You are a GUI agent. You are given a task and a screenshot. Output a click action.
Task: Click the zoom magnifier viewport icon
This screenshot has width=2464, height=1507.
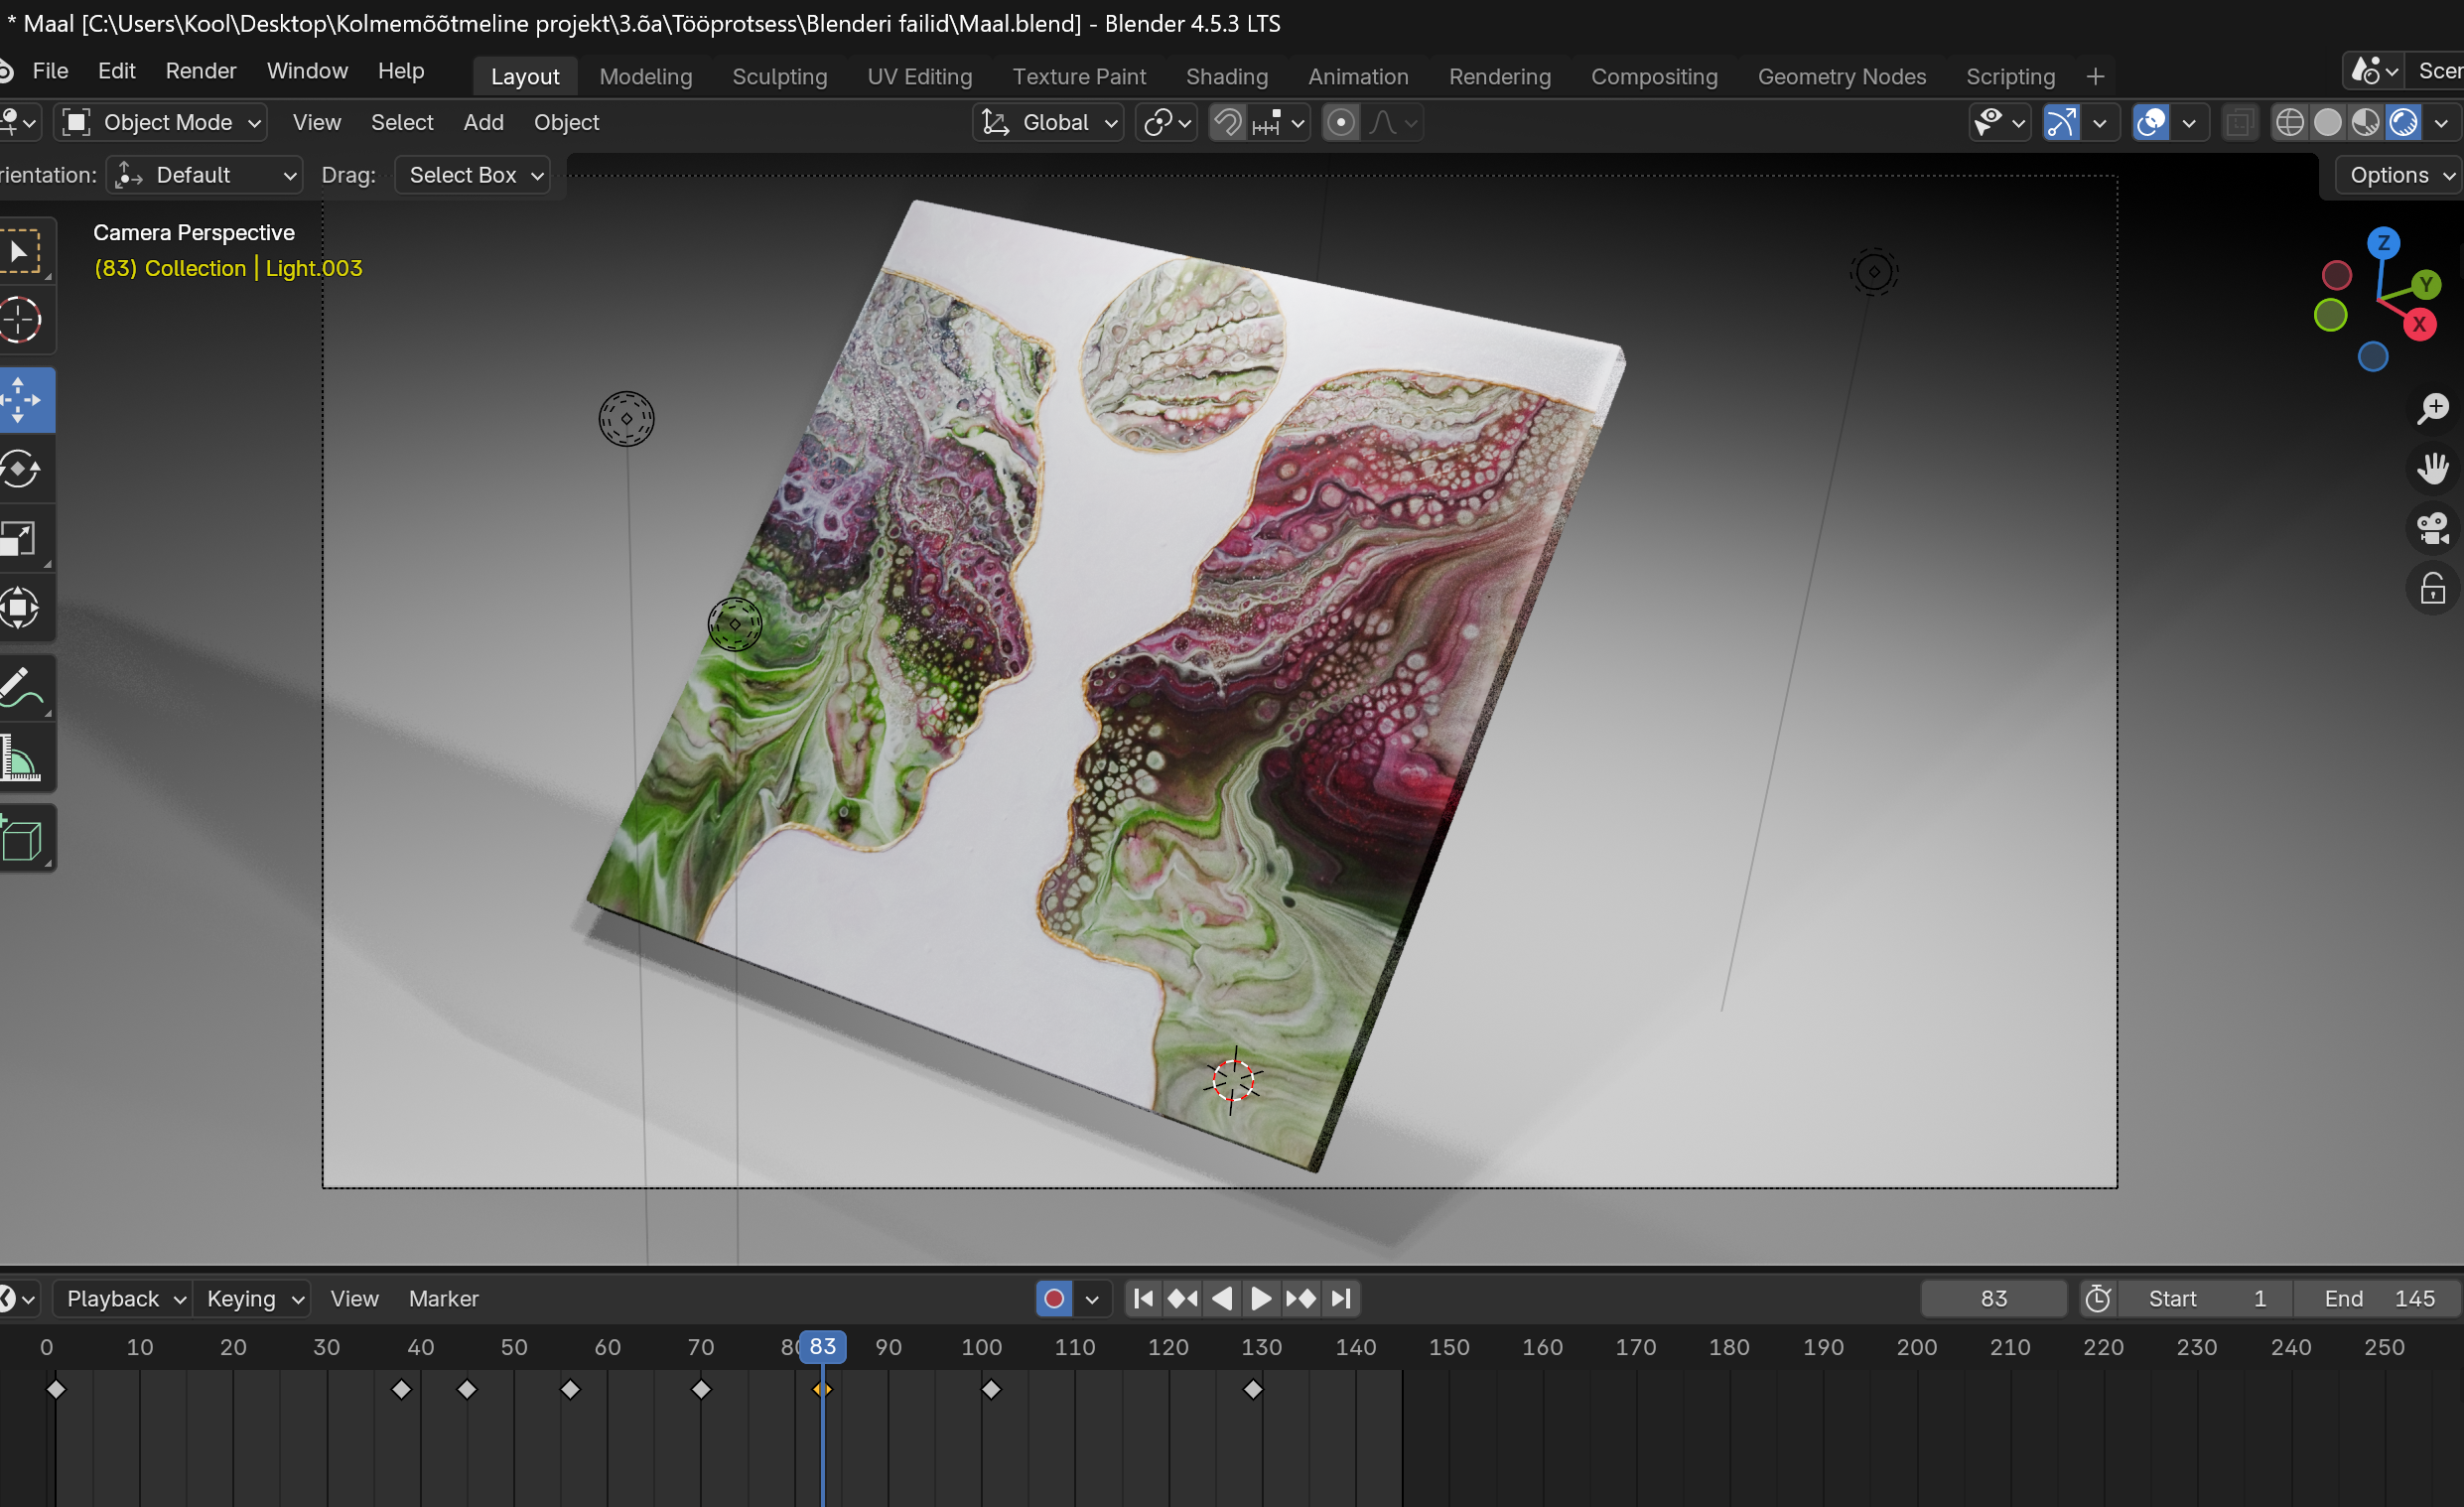(x=2432, y=408)
